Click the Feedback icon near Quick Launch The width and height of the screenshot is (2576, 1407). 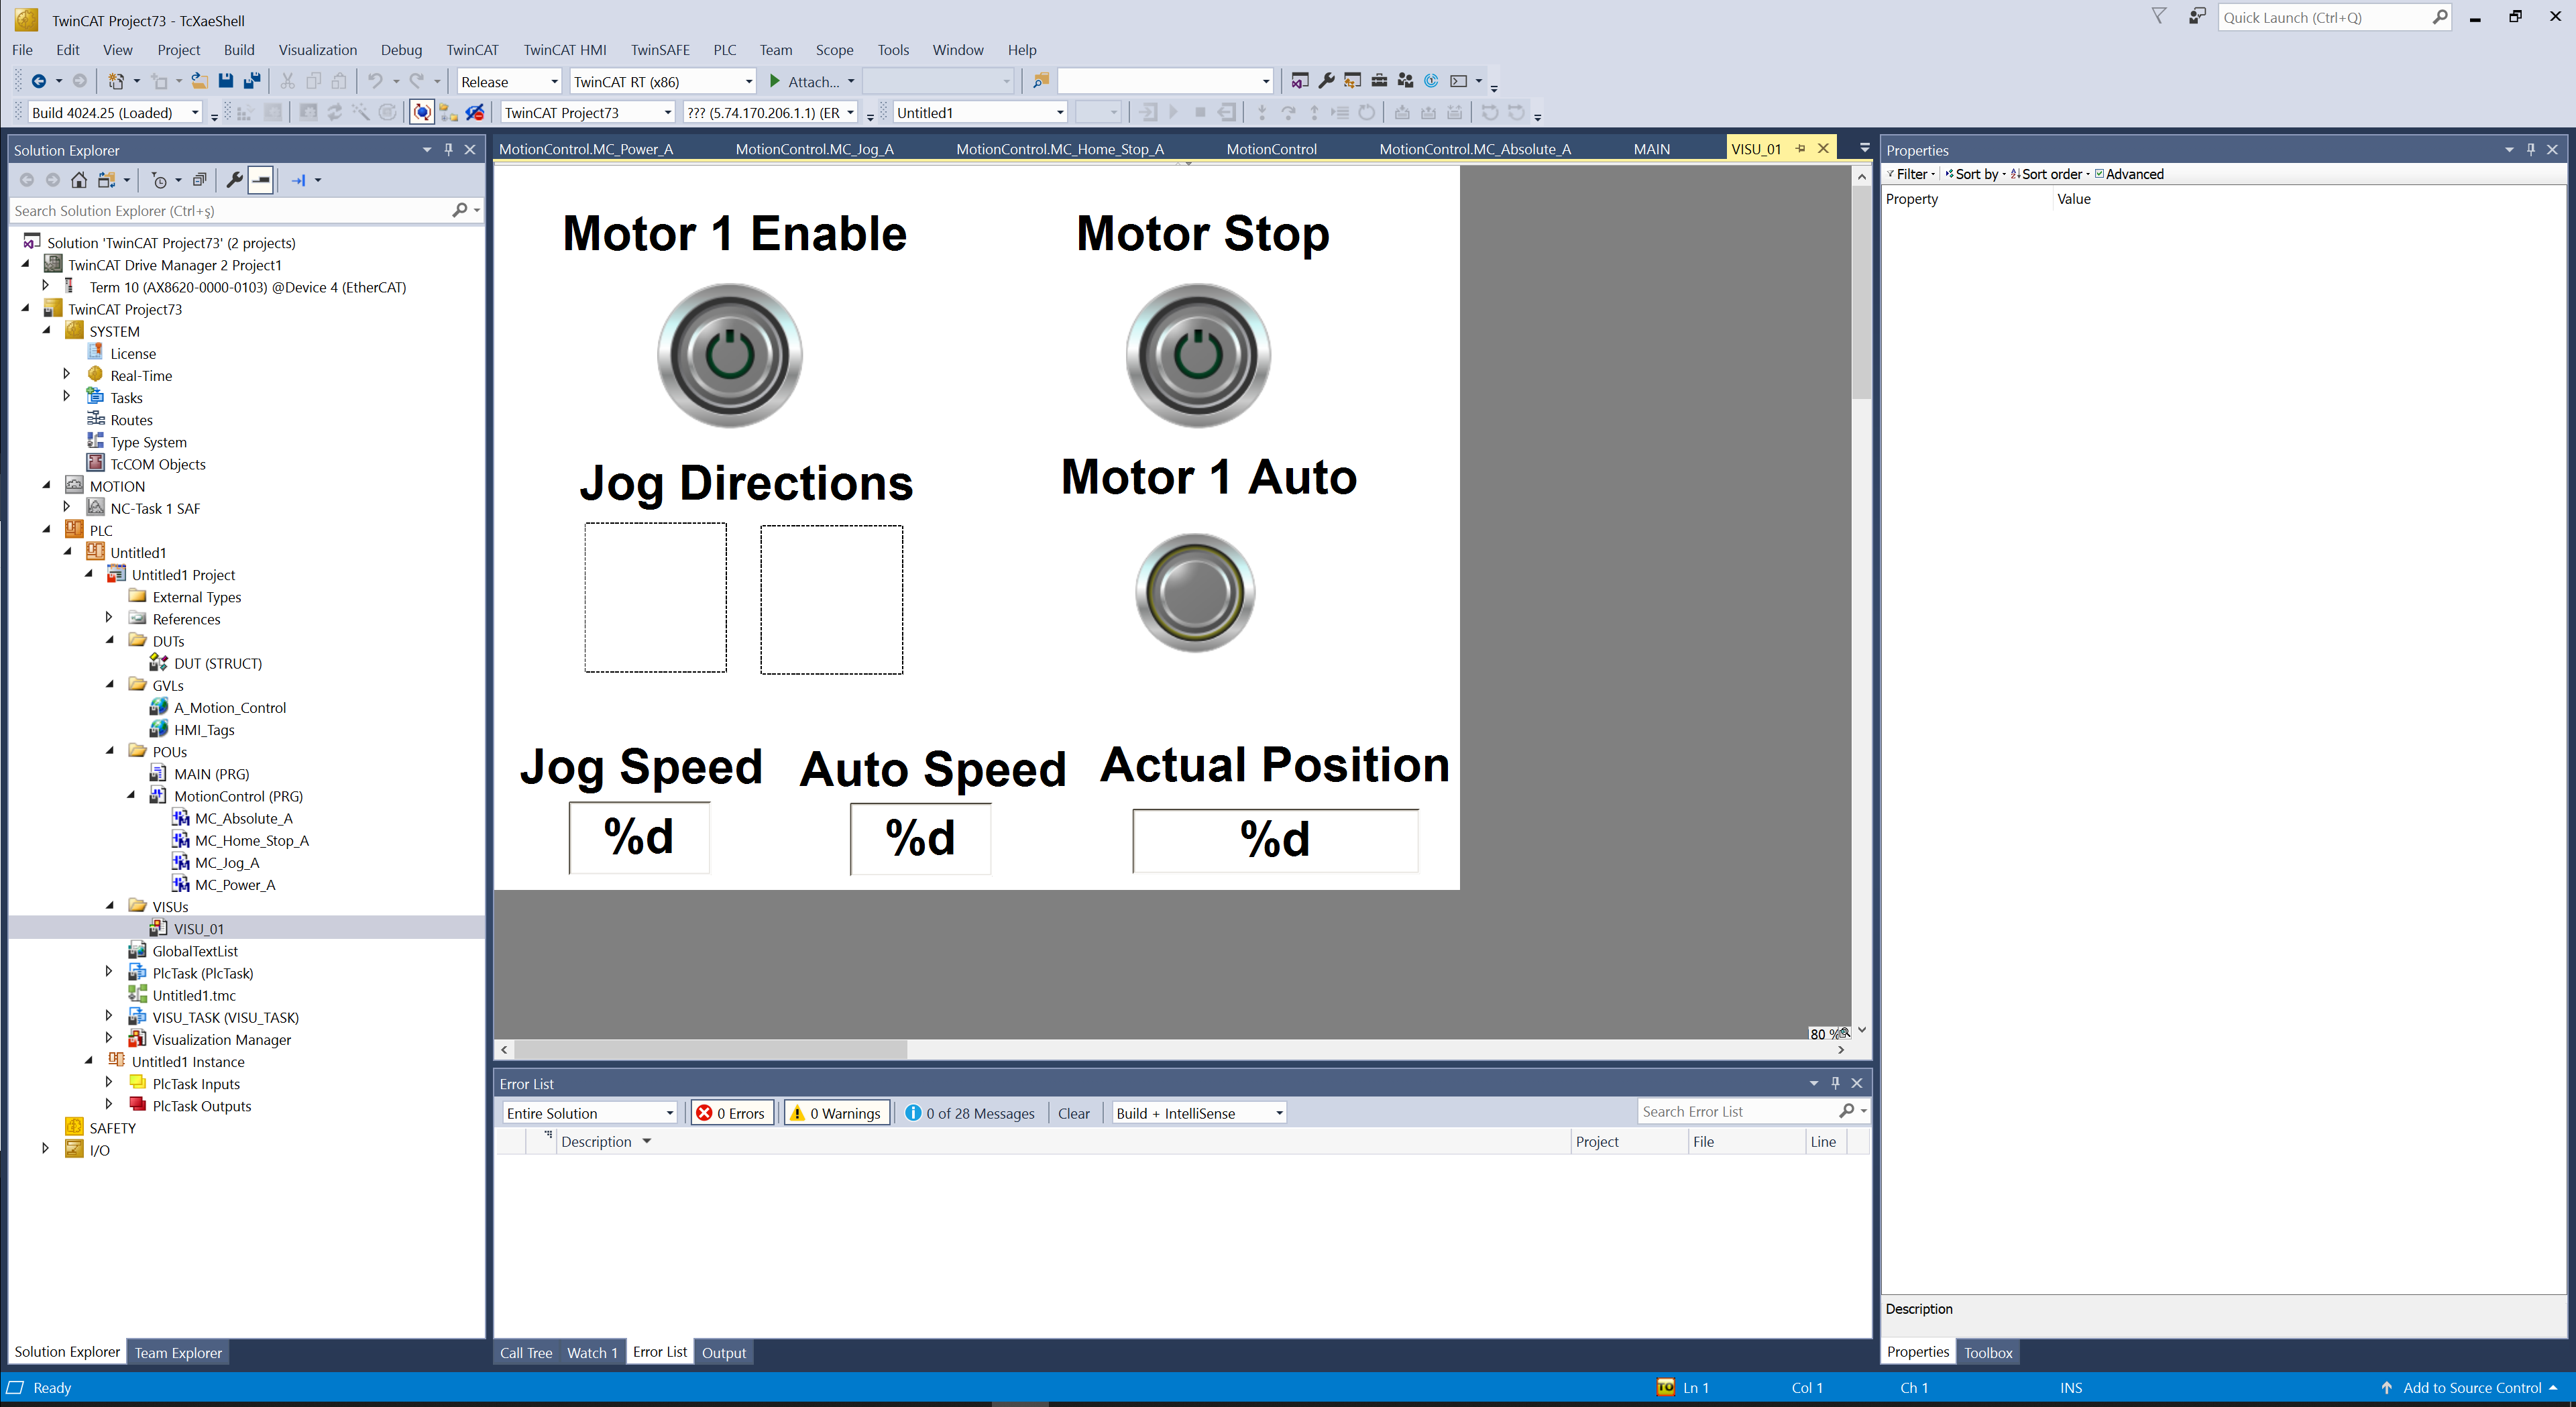pyautogui.click(x=2196, y=17)
